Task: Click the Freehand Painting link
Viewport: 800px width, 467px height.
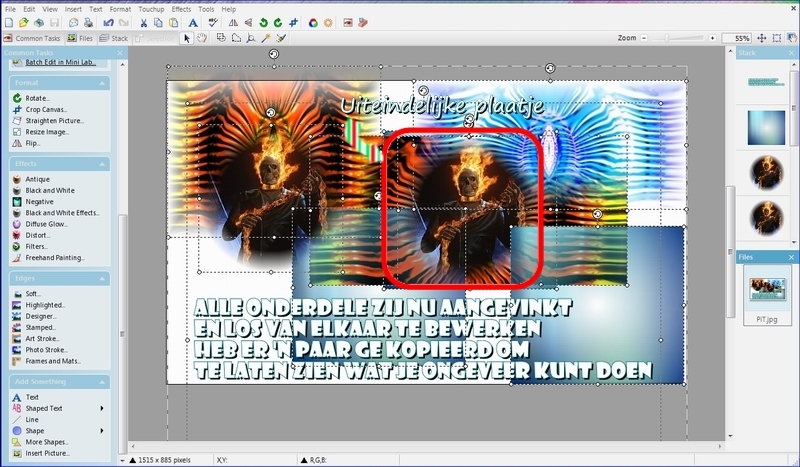Action: [x=55, y=257]
